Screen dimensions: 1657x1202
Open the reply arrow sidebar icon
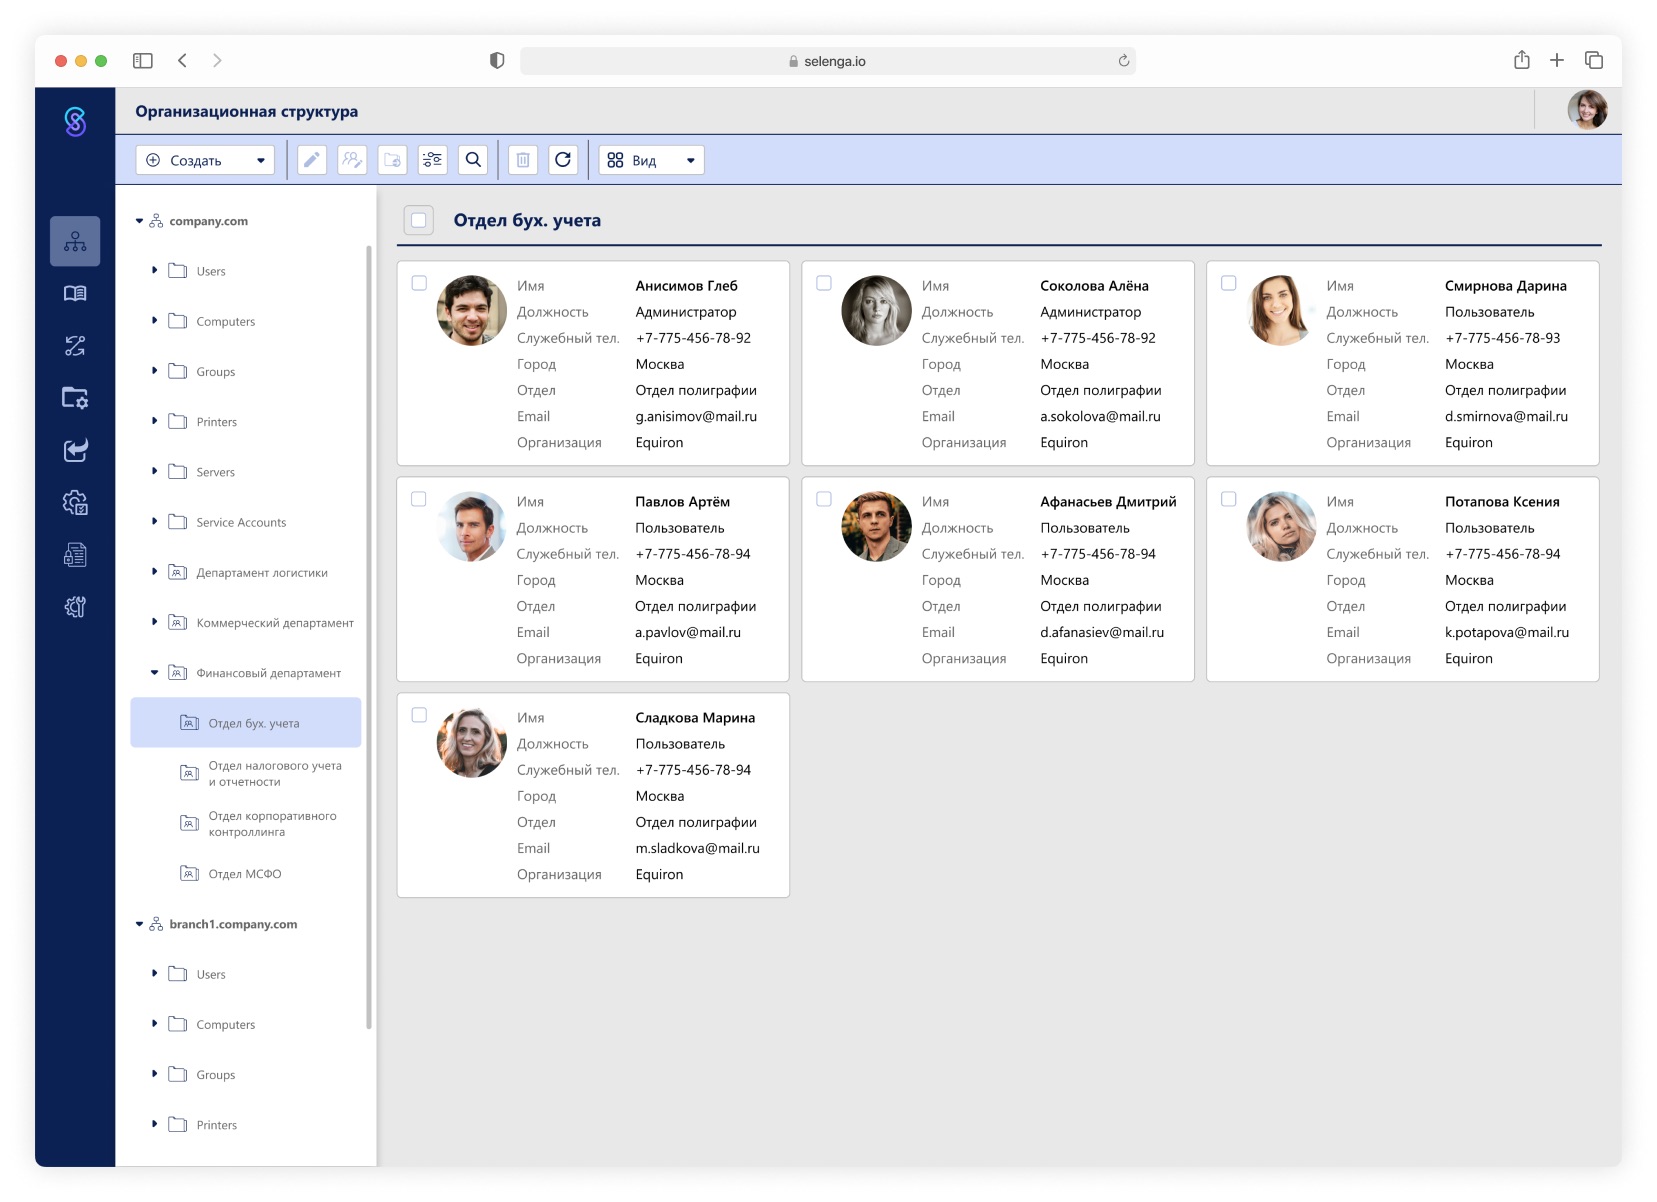click(x=75, y=450)
